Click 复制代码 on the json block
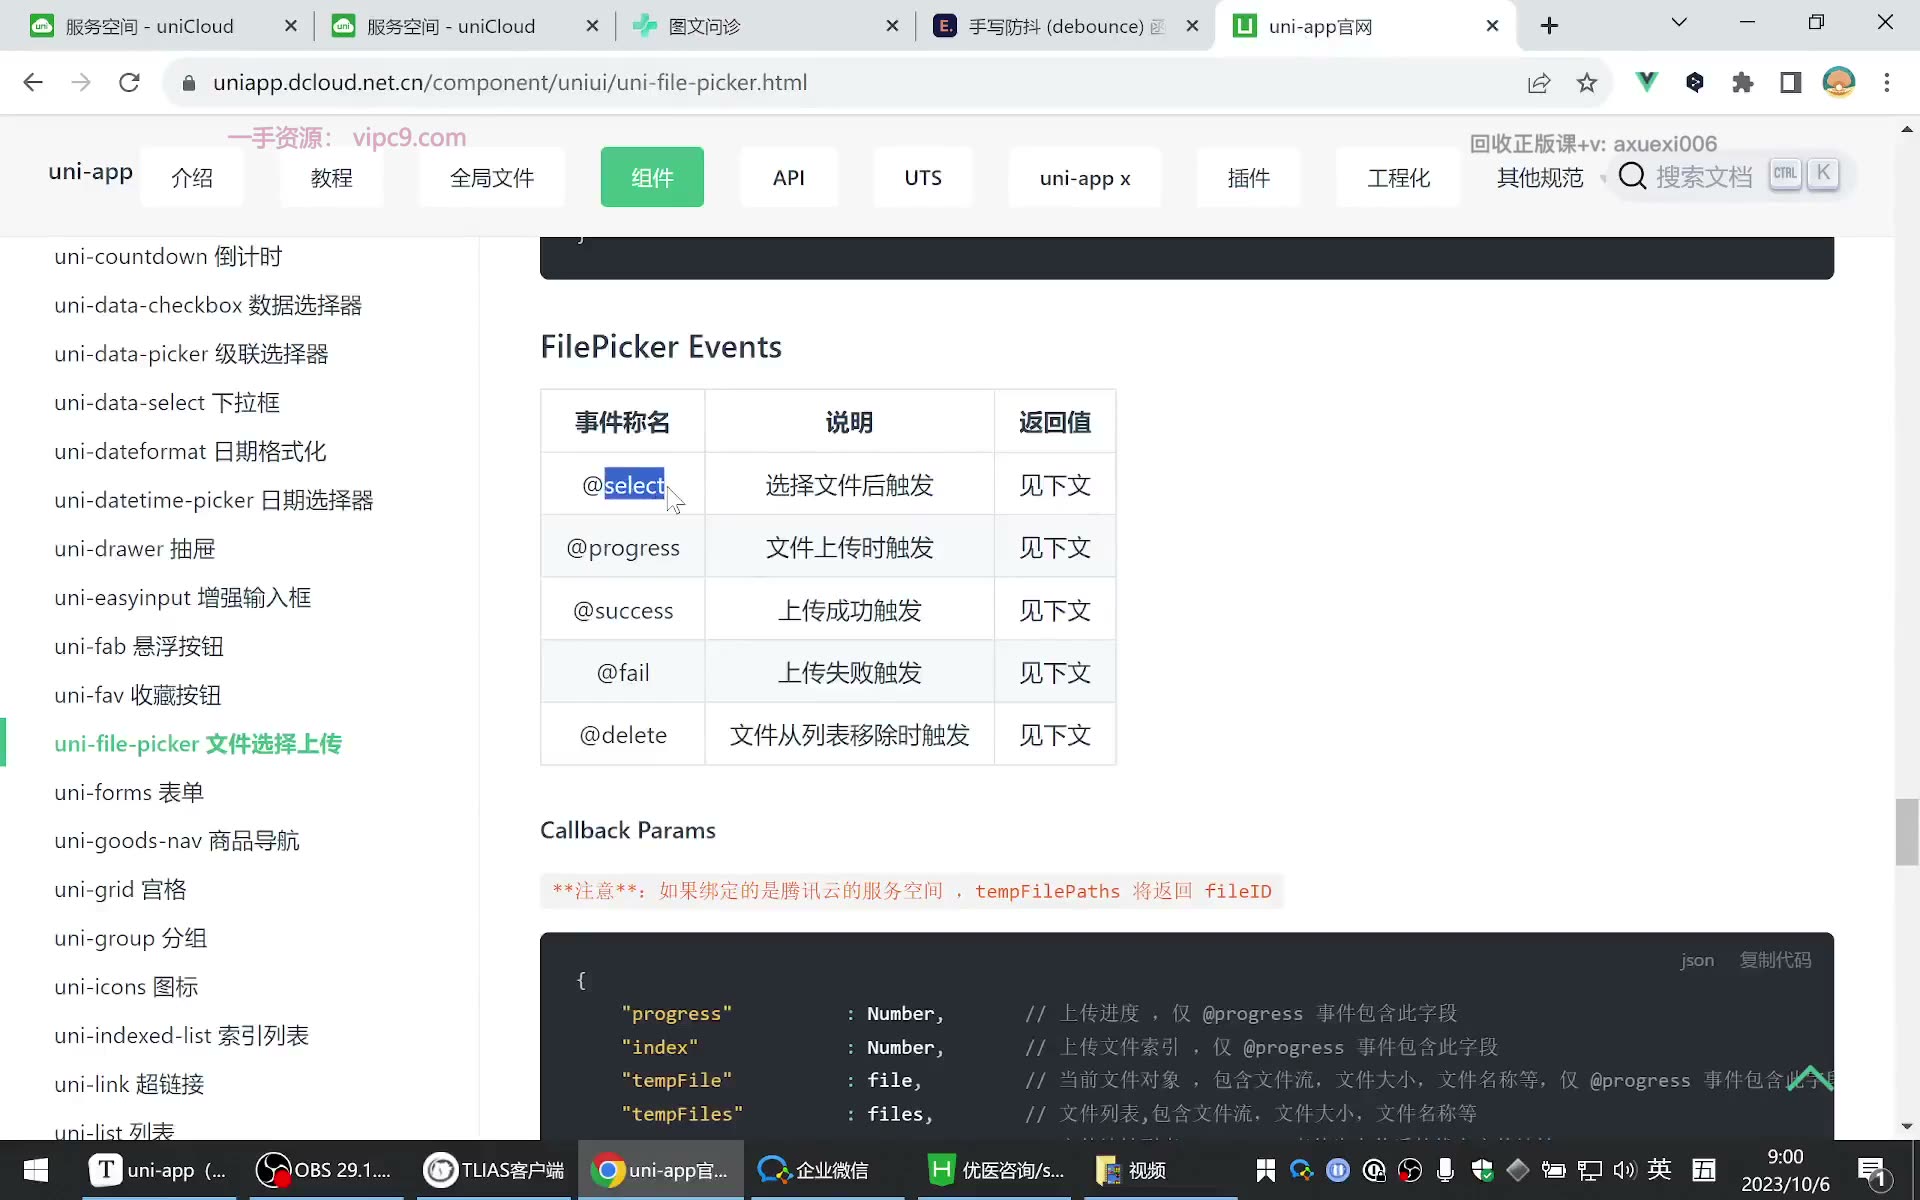 1775,960
